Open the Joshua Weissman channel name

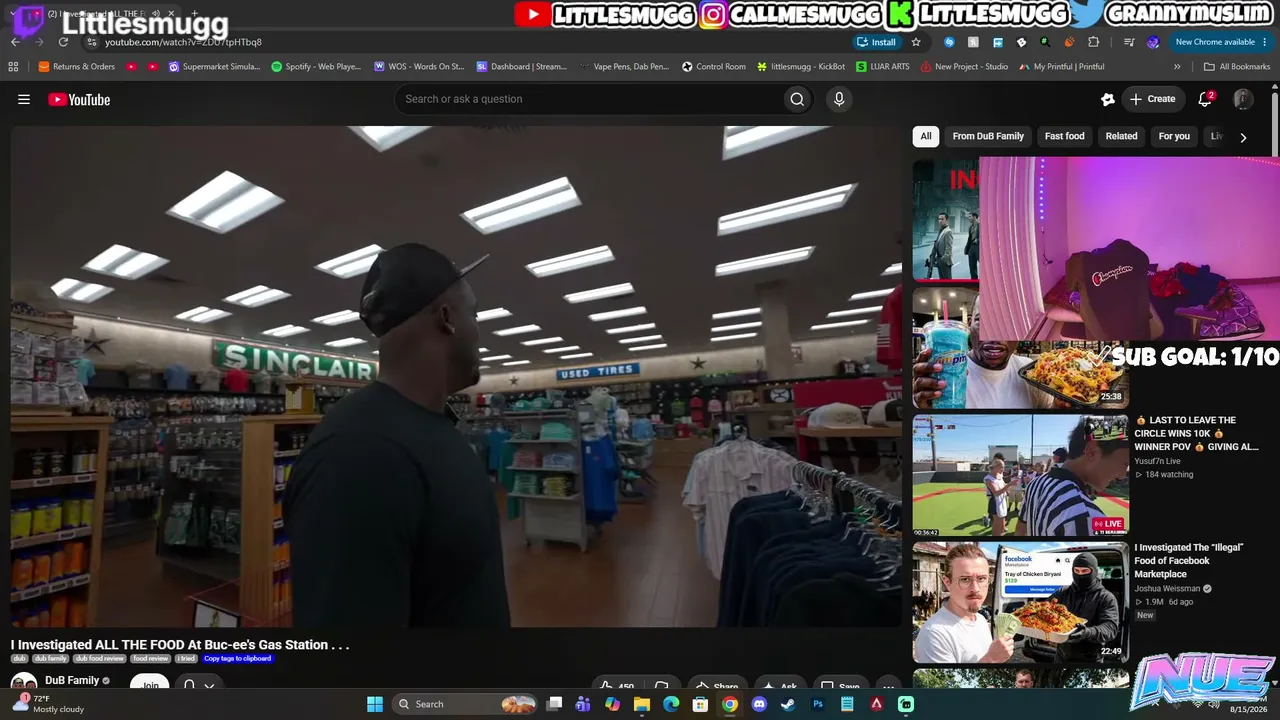tap(1167, 589)
